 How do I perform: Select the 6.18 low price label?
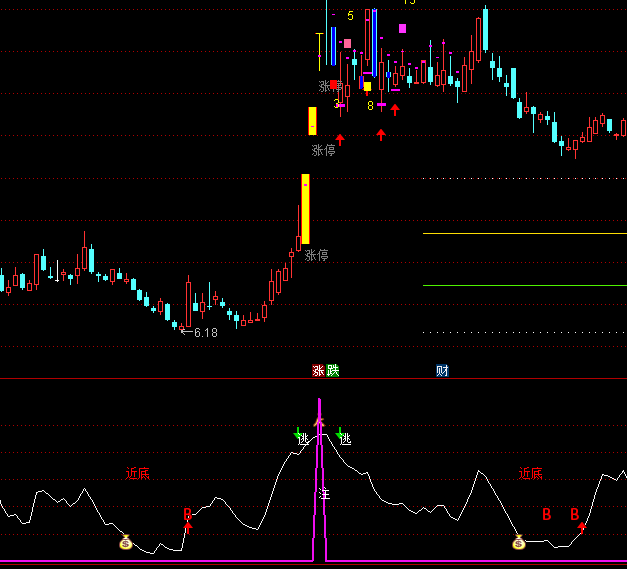point(204,333)
